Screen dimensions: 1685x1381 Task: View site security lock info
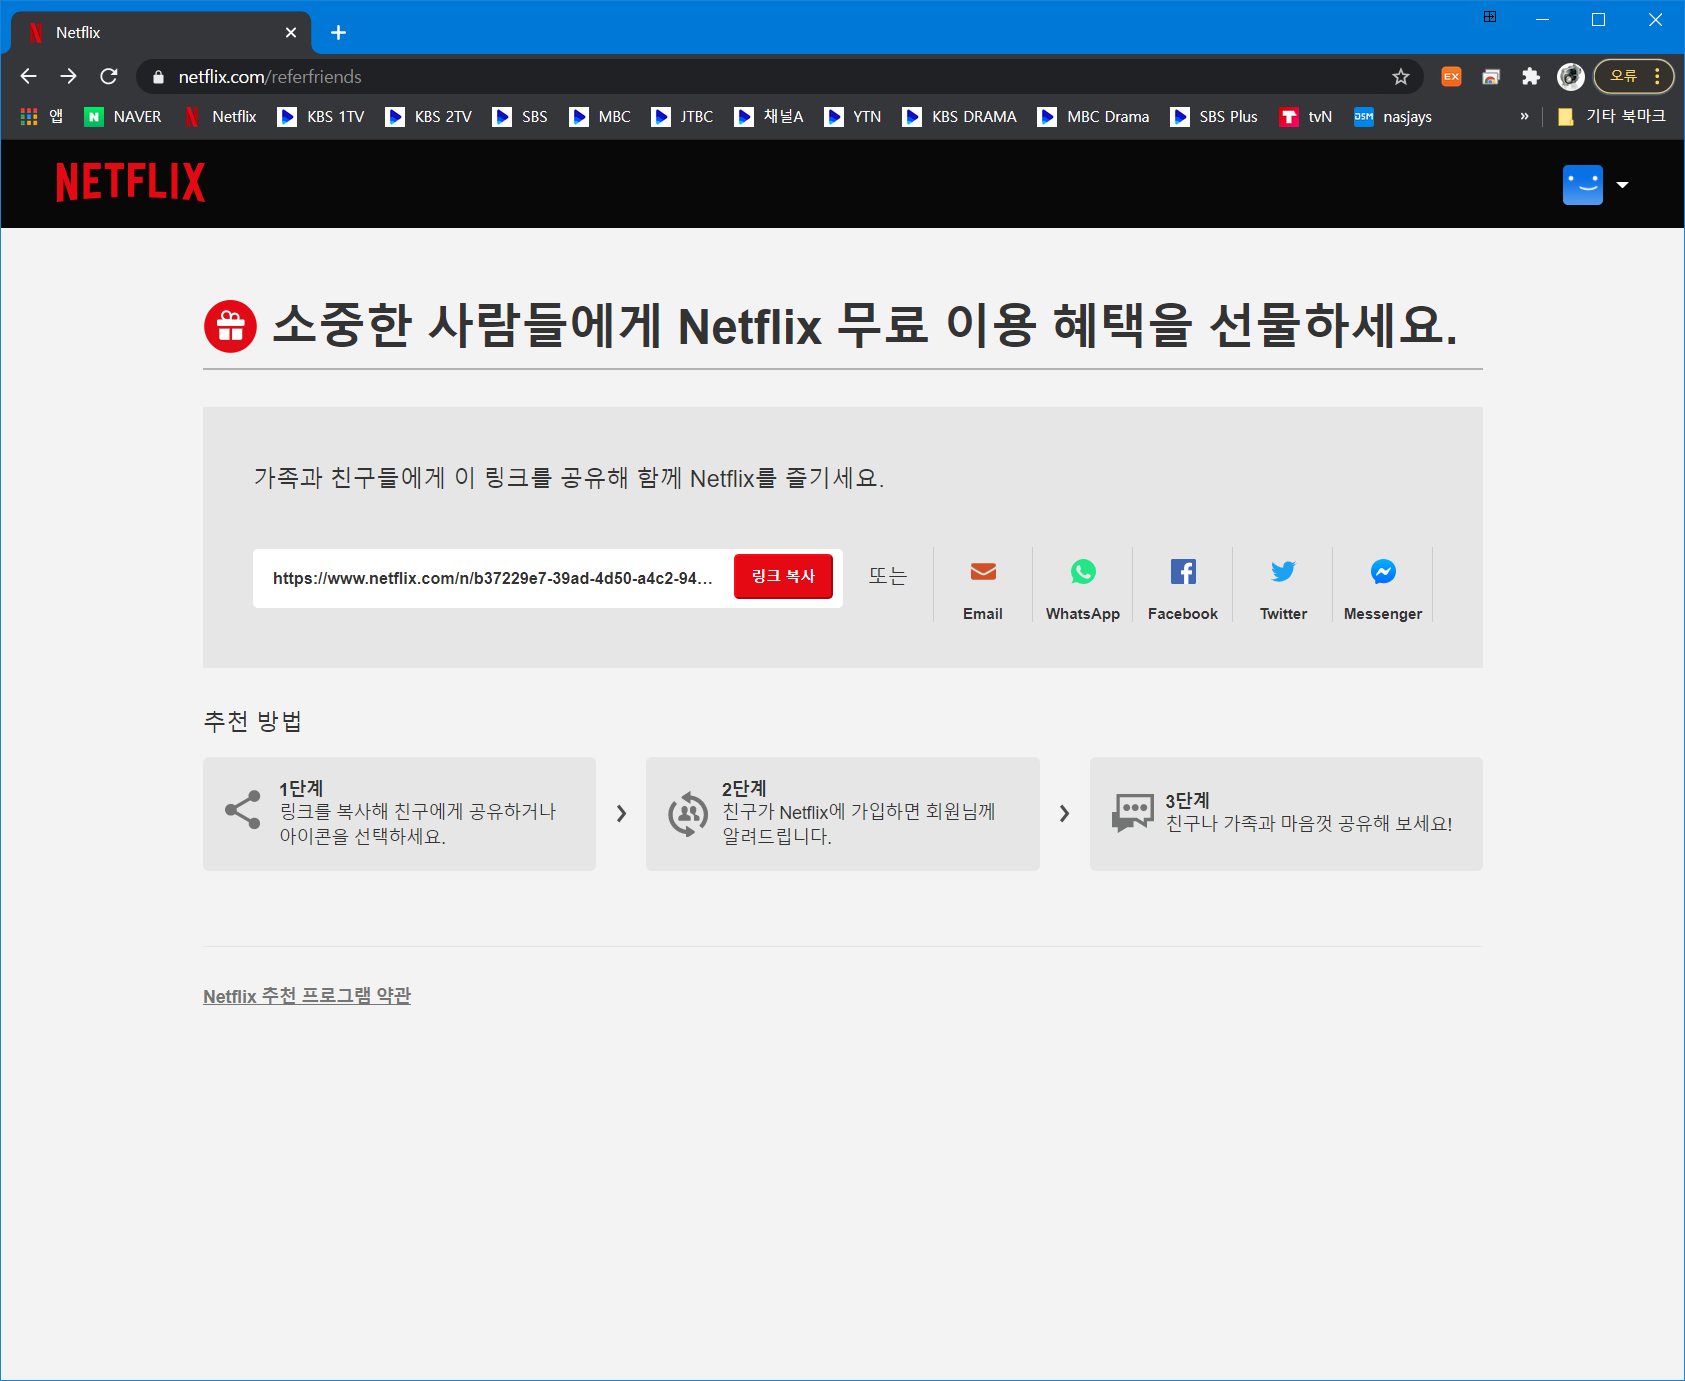pyautogui.click(x=158, y=77)
